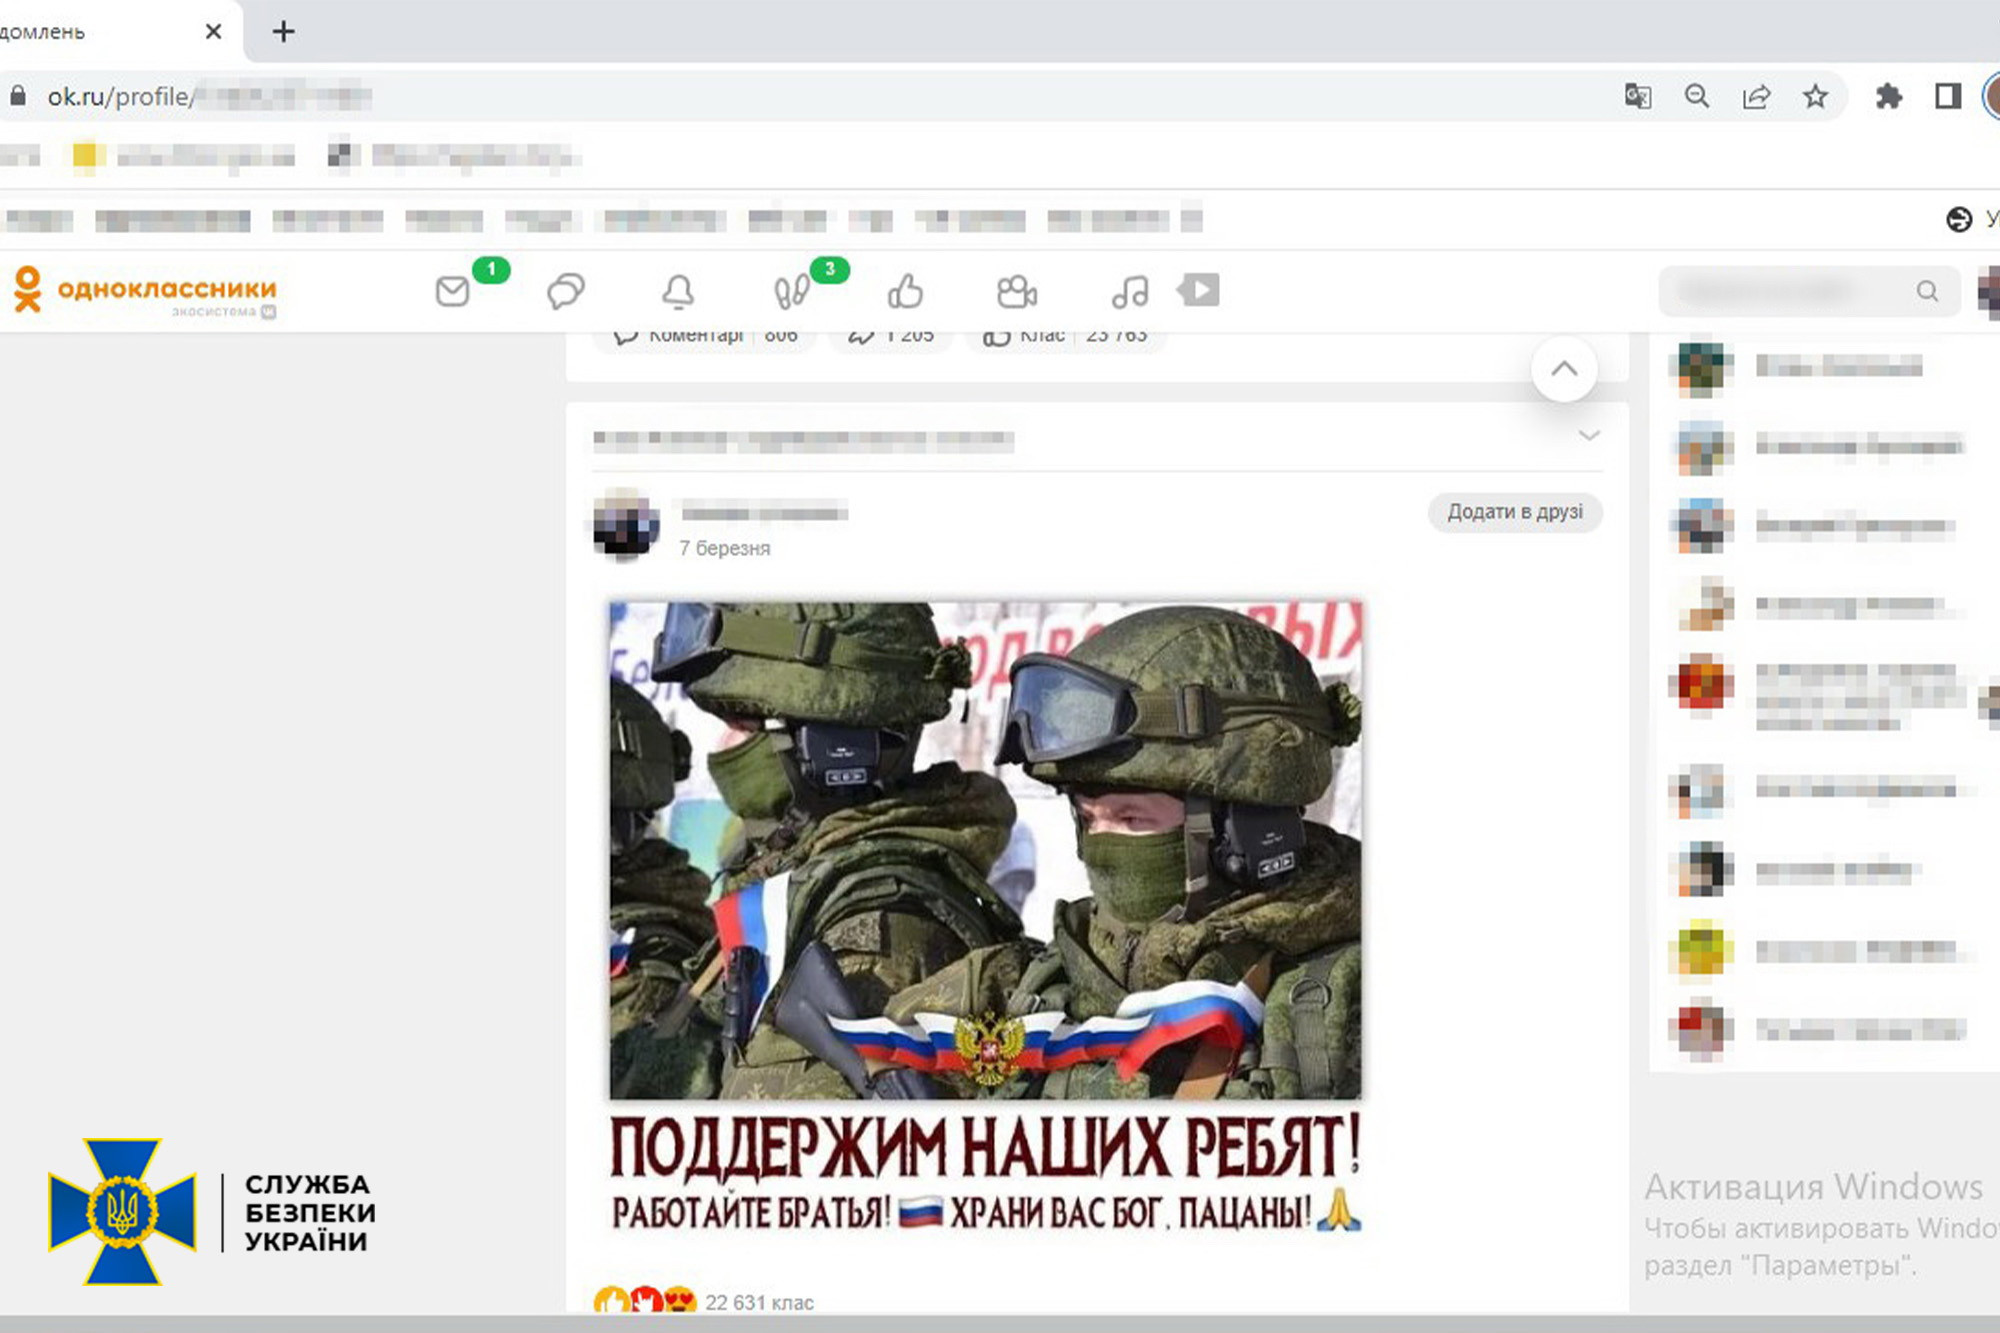This screenshot has width=2000, height=1333.
Task: Click the browser translate page icon
Action: pyautogui.click(x=1637, y=96)
